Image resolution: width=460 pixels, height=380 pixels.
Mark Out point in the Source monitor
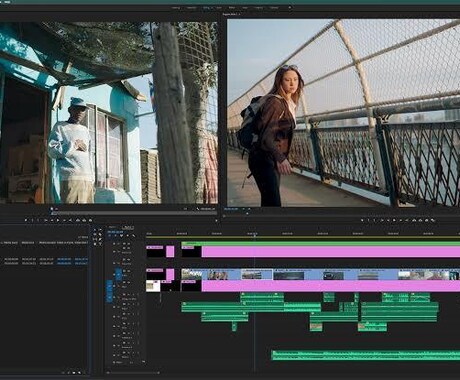coord(38,220)
